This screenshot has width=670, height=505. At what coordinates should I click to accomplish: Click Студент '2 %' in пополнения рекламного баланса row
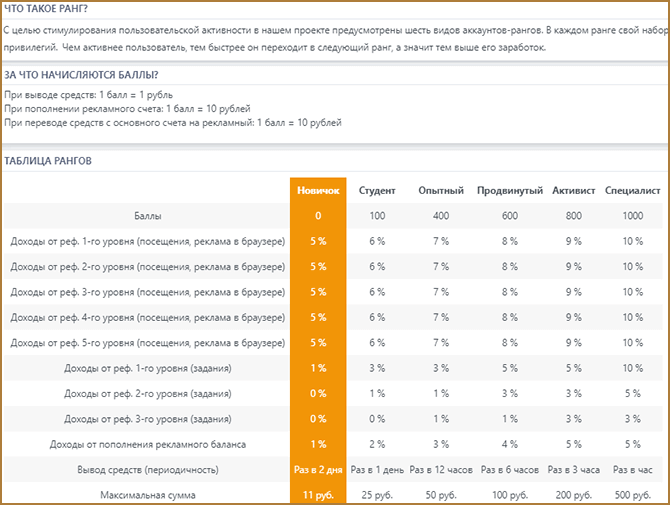point(377,444)
